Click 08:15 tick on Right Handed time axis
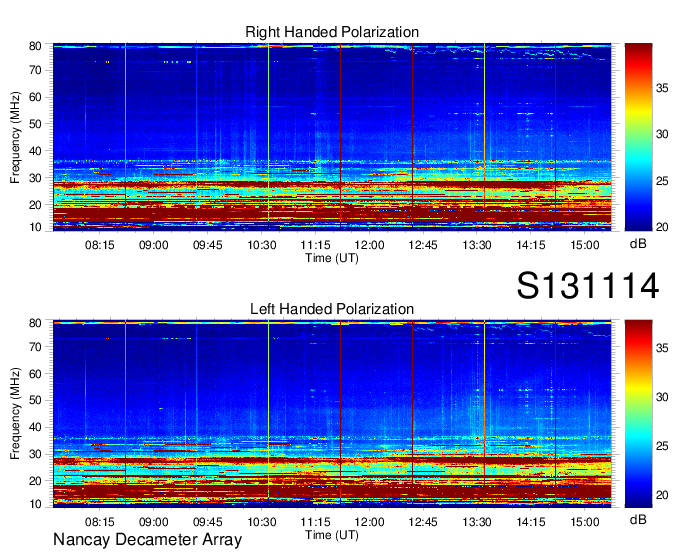 point(100,245)
